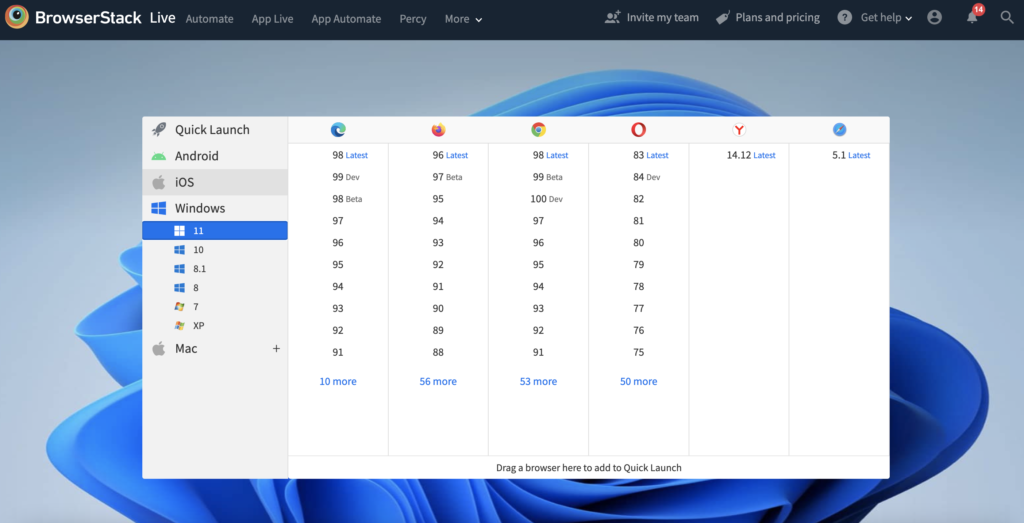
Task: Click the Opera browser icon
Action: 639,130
